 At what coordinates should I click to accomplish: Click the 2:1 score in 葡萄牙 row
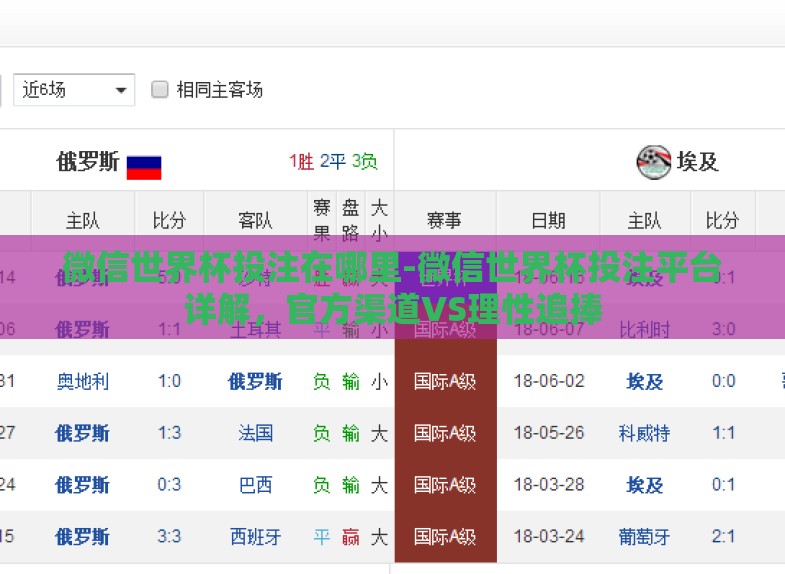[x=723, y=537]
